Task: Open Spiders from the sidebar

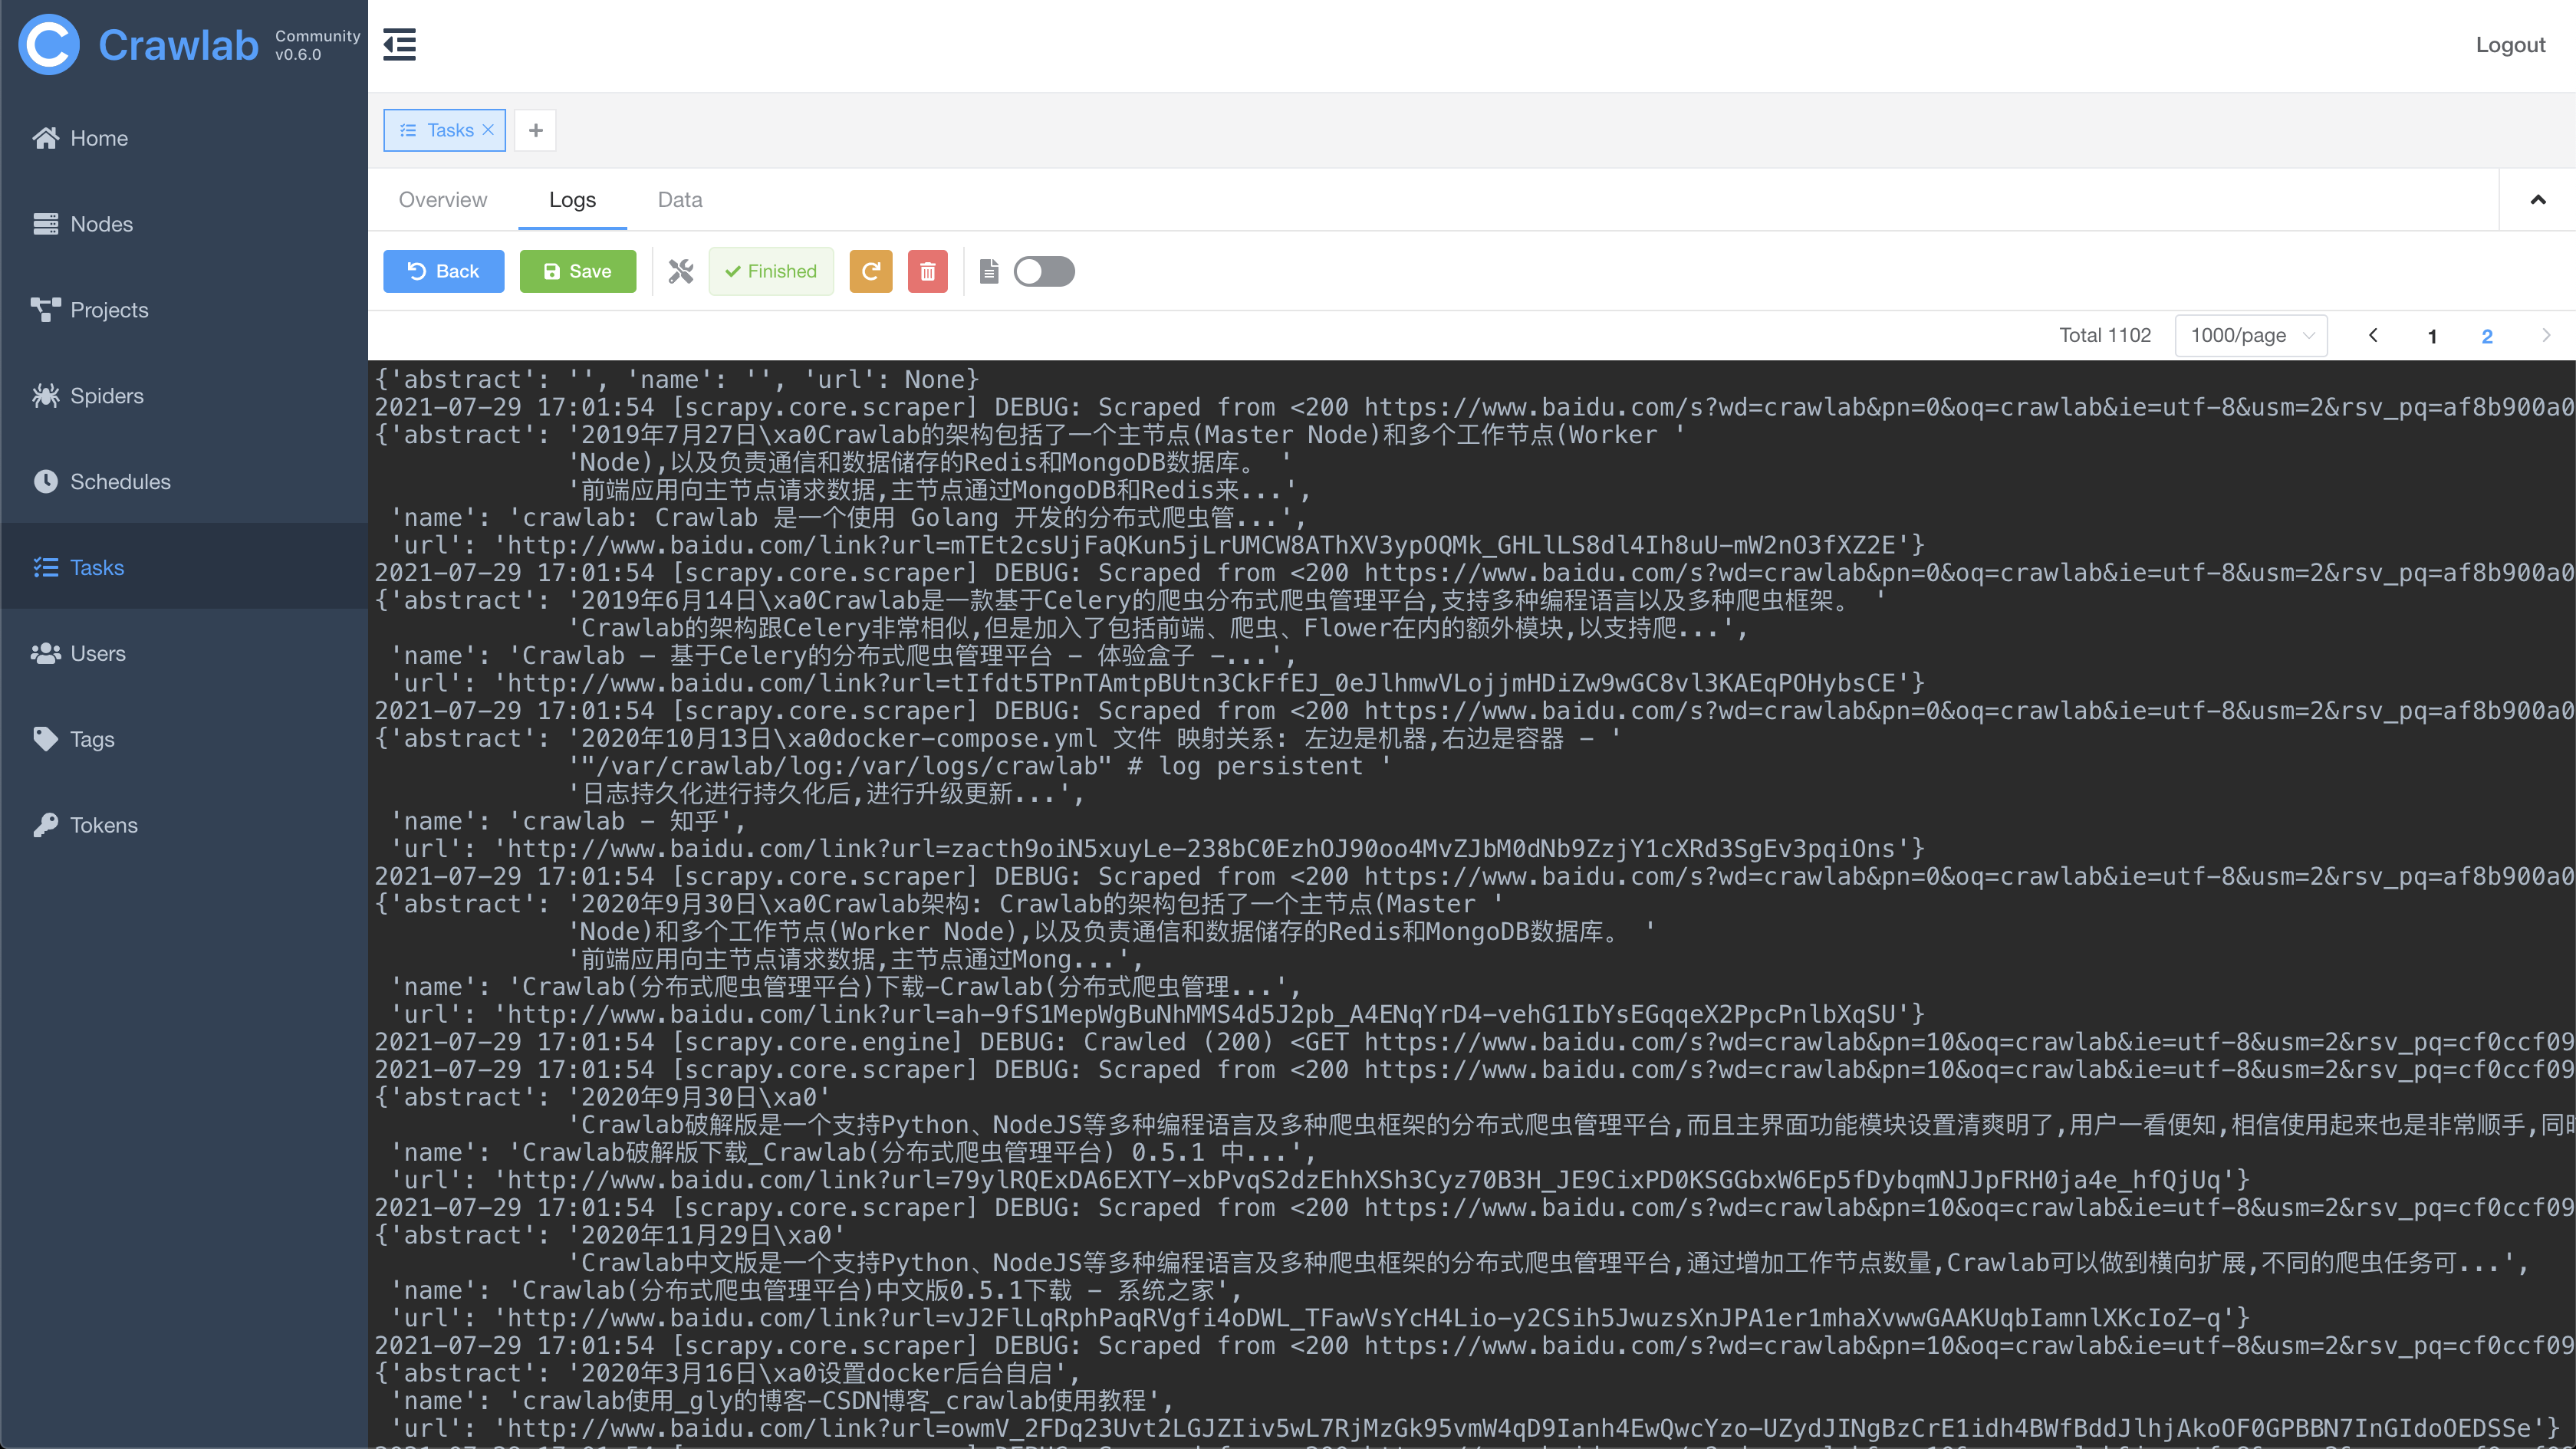Action: point(106,396)
